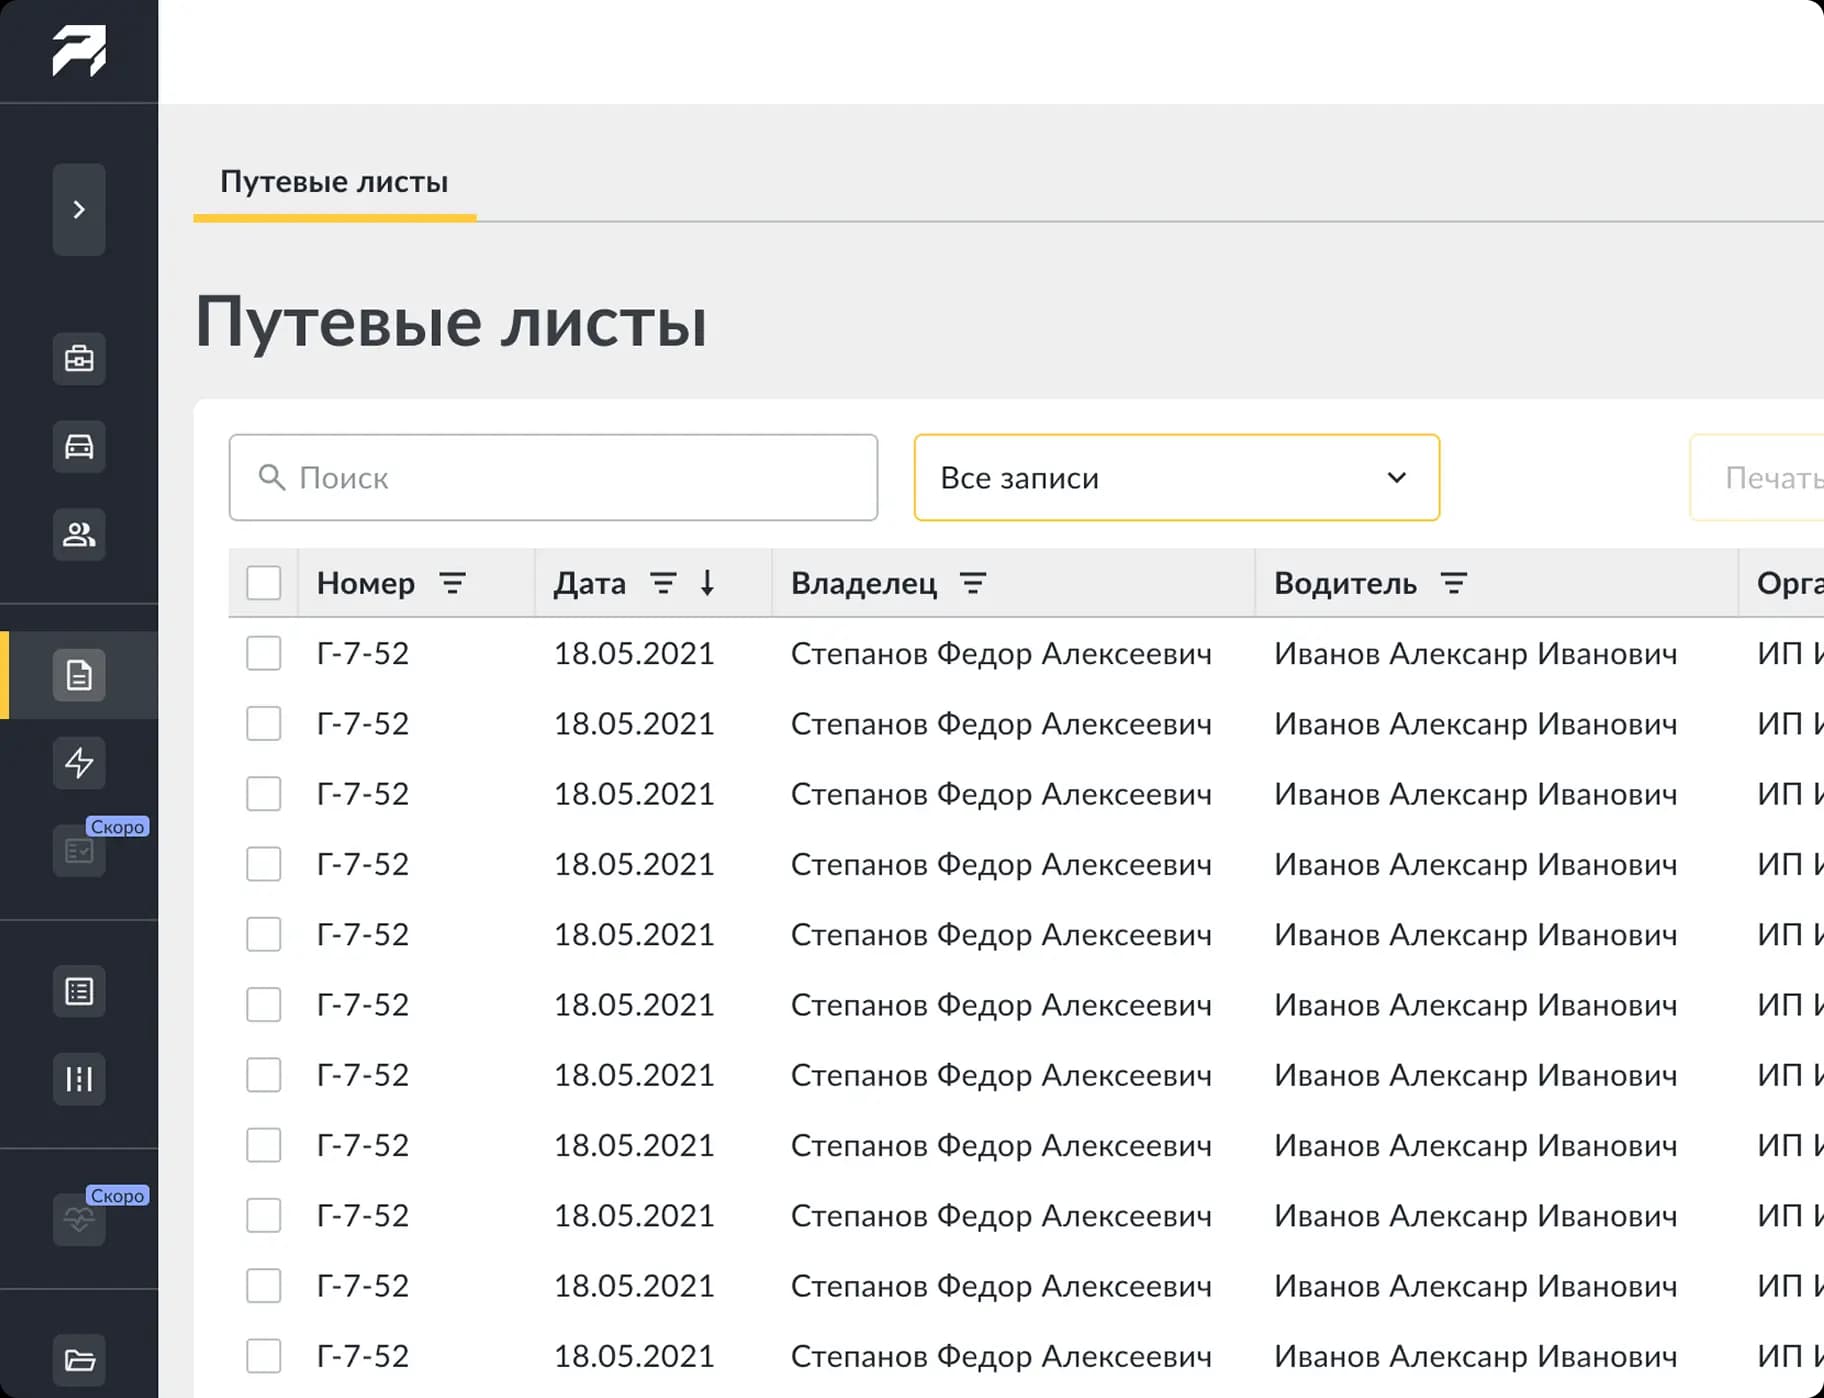Check the tenth row checkbox
Screen dimensions: 1824x1398
(x=264, y=1285)
